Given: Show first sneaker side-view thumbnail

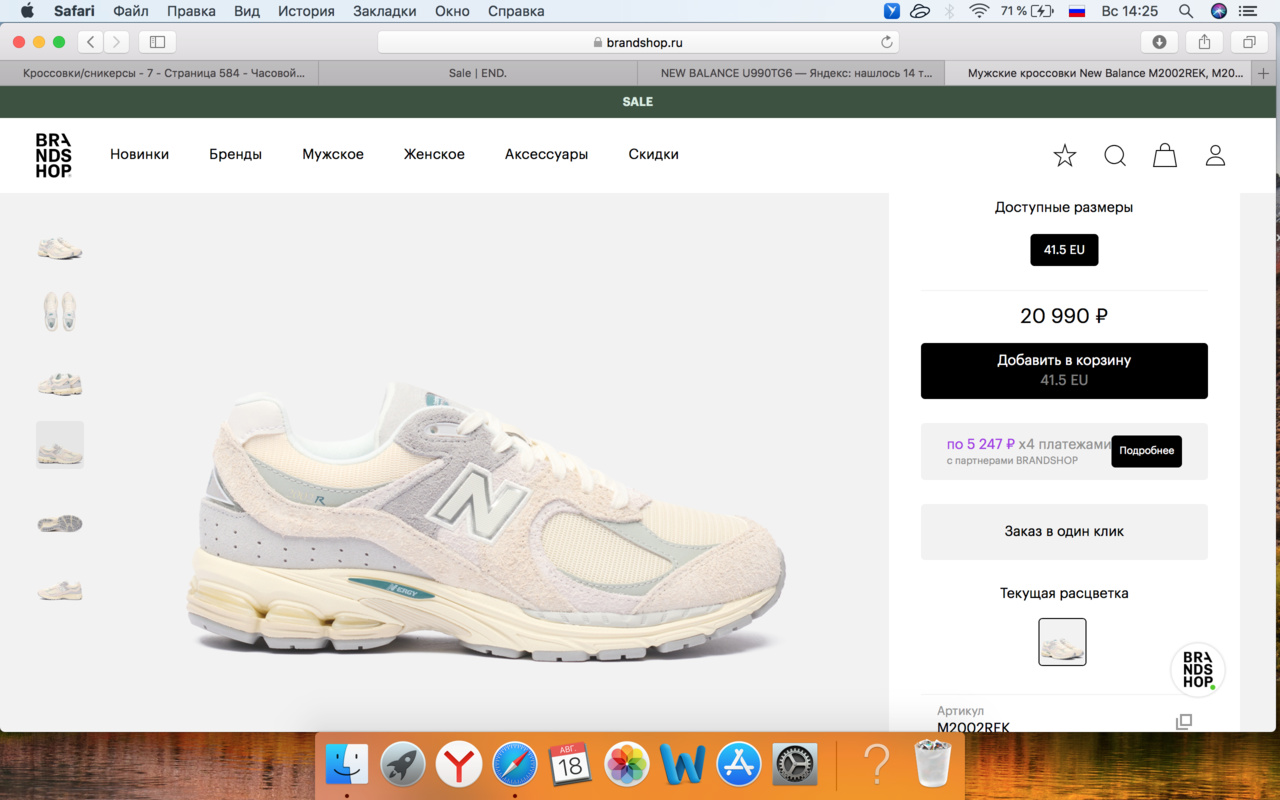Looking at the screenshot, I should (60, 247).
